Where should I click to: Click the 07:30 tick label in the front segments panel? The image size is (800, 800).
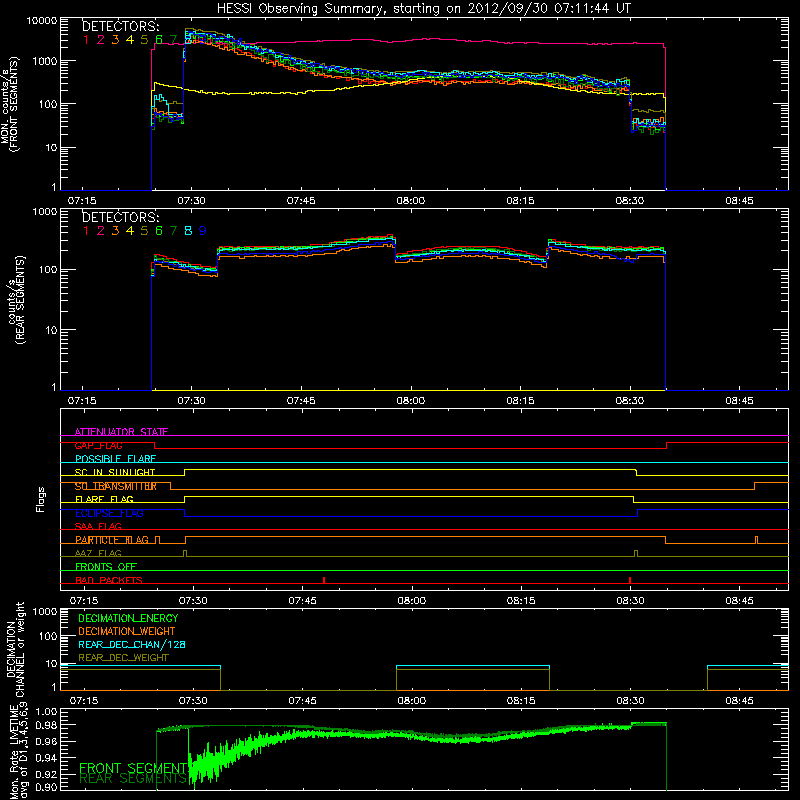tap(191, 201)
